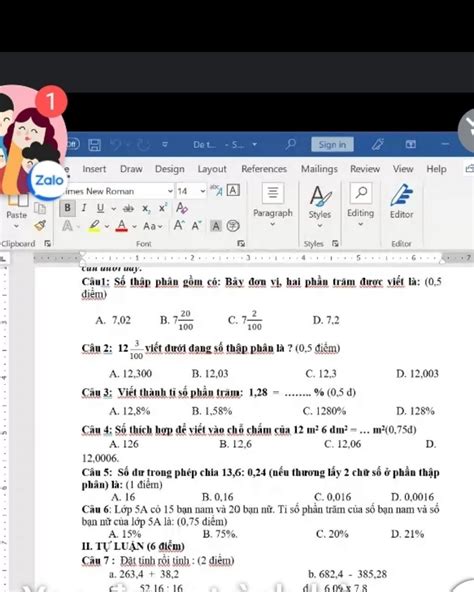The width and height of the screenshot is (474, 592).
Task: Click the font size box showing 14
Action: pyautogui.click(x=186, y=191)
